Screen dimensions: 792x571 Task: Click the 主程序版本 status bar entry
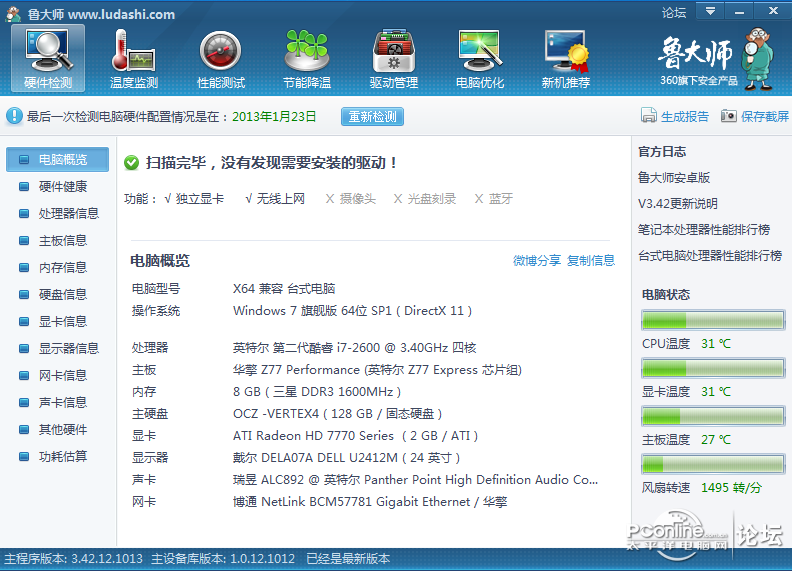pyautogui.click(x=74, y=559)
